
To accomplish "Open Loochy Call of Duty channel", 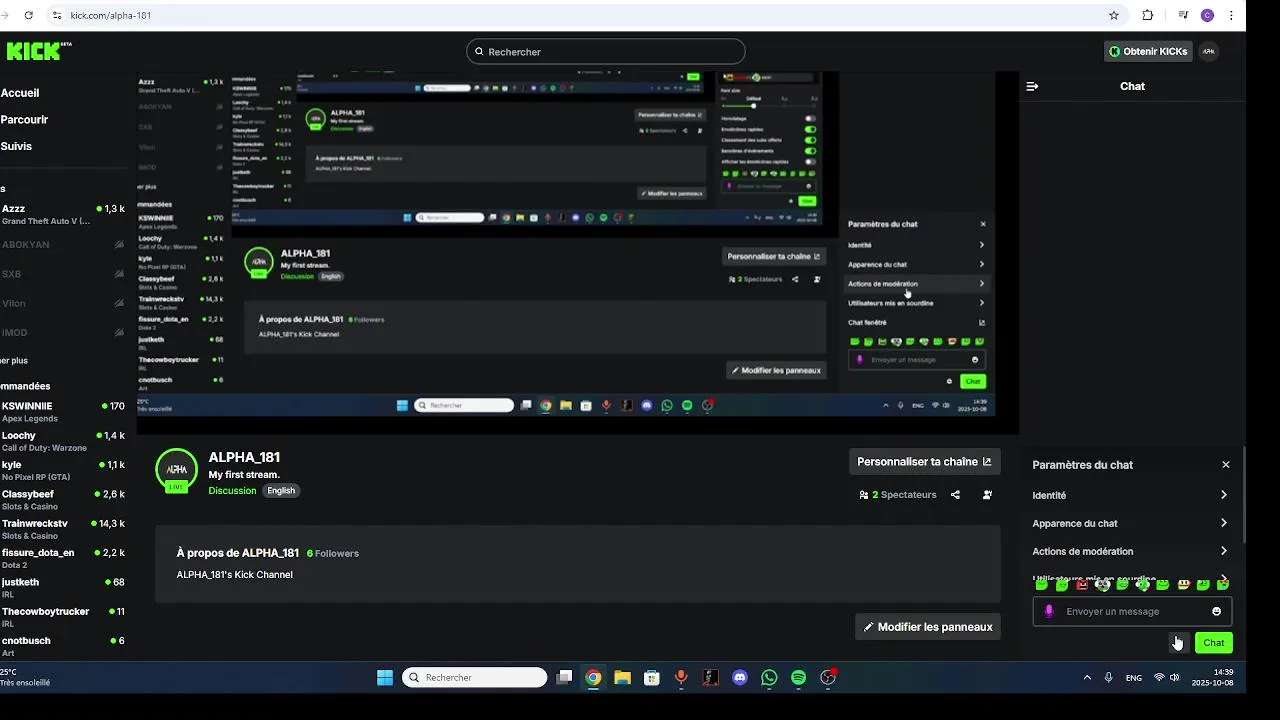I will pyautogui.click(x=62, y=441).
